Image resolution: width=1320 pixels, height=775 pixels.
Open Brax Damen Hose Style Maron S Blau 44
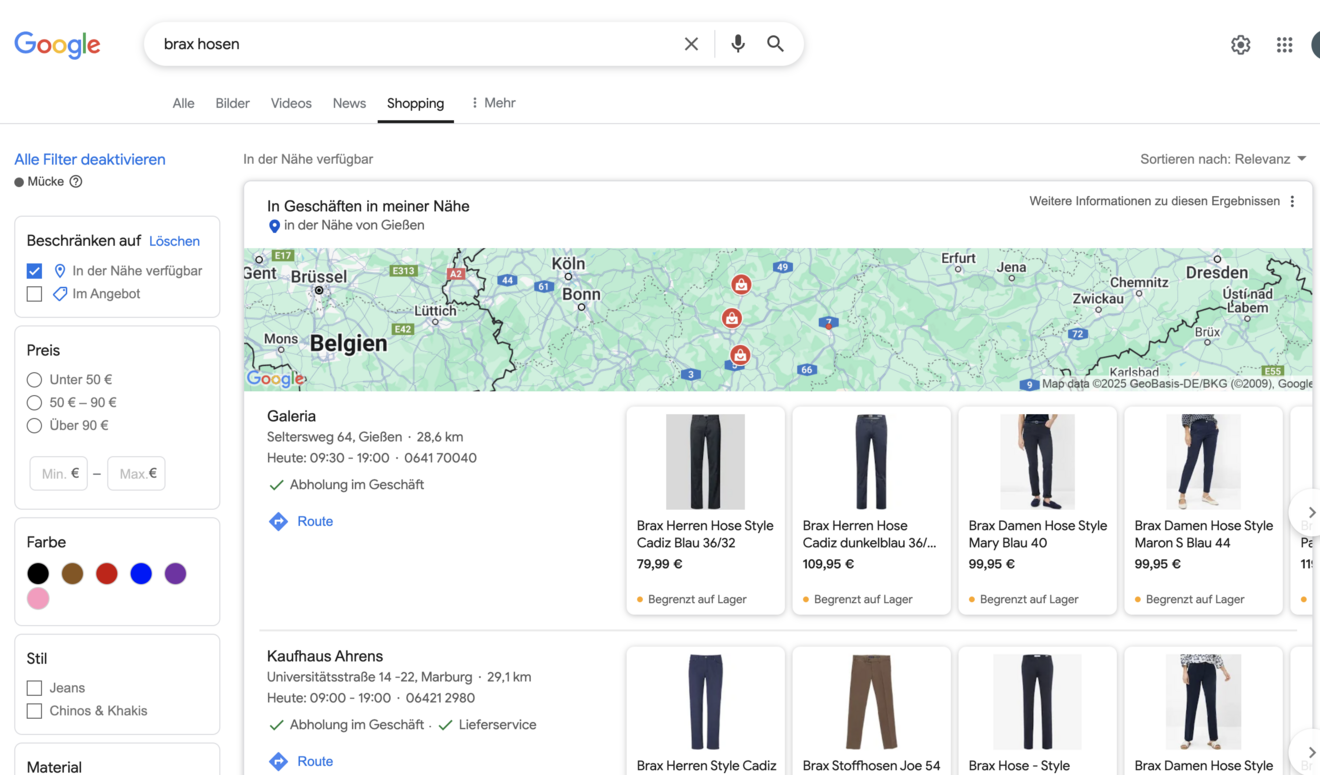[1203, 510]
